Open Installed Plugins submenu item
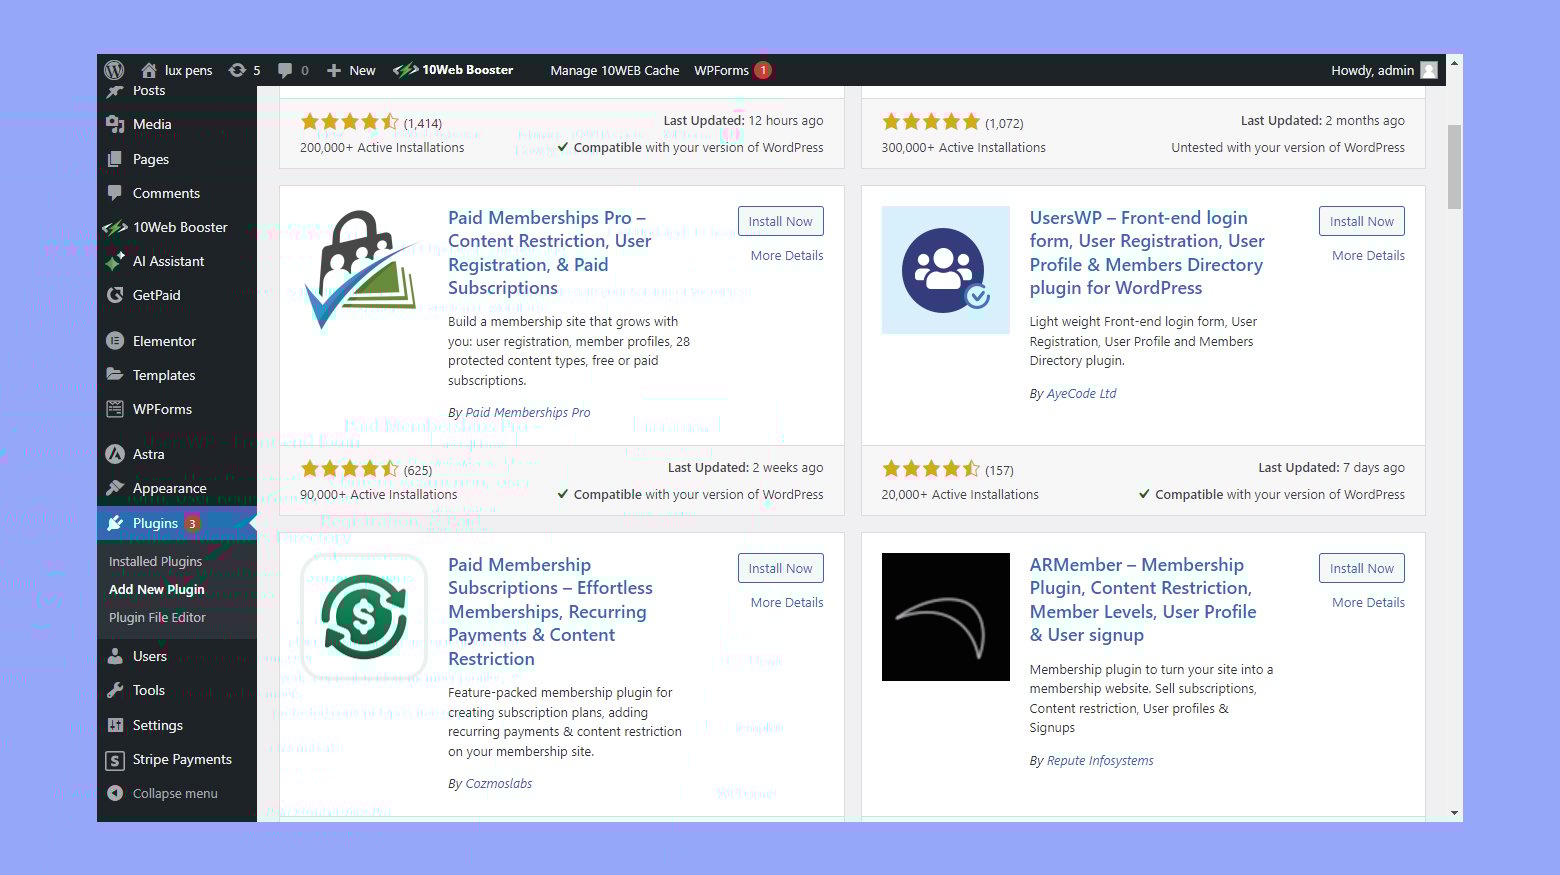The width and height of the screenshot is (1560, 875). (155, 561)
